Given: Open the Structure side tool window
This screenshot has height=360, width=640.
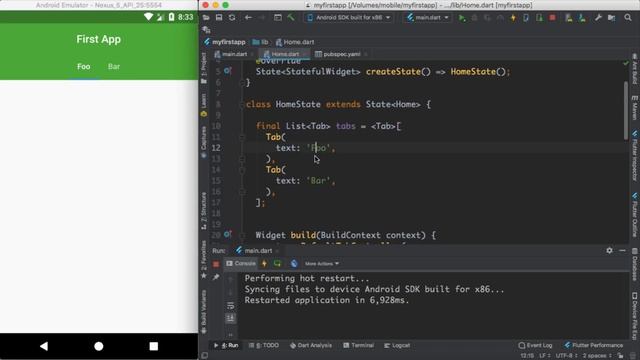Looking at the screenshot, I should (x=204, y=211).
